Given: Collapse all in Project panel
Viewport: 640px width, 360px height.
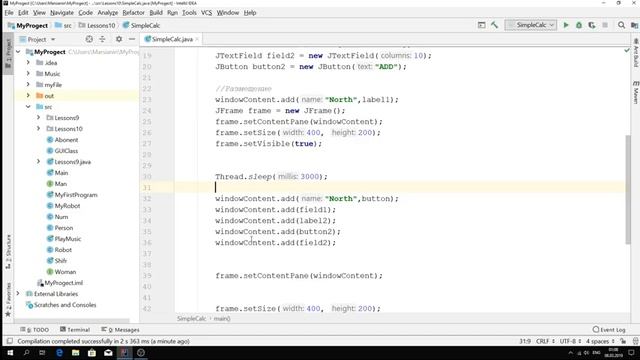Looking at the screenshot, I should pyautogui.click(x=102, y=39).
